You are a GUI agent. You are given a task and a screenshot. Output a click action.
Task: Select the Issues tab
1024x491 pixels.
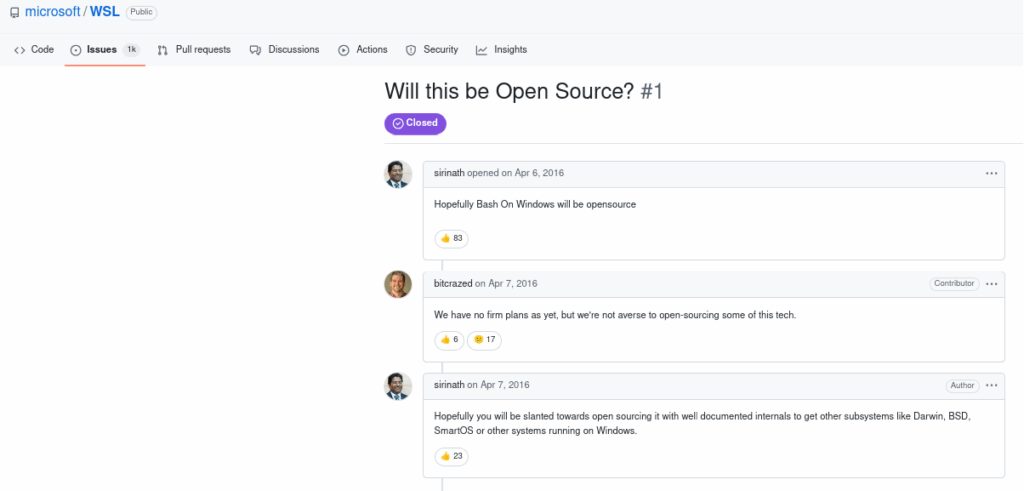pyautogui.click(x=104, y=50)
